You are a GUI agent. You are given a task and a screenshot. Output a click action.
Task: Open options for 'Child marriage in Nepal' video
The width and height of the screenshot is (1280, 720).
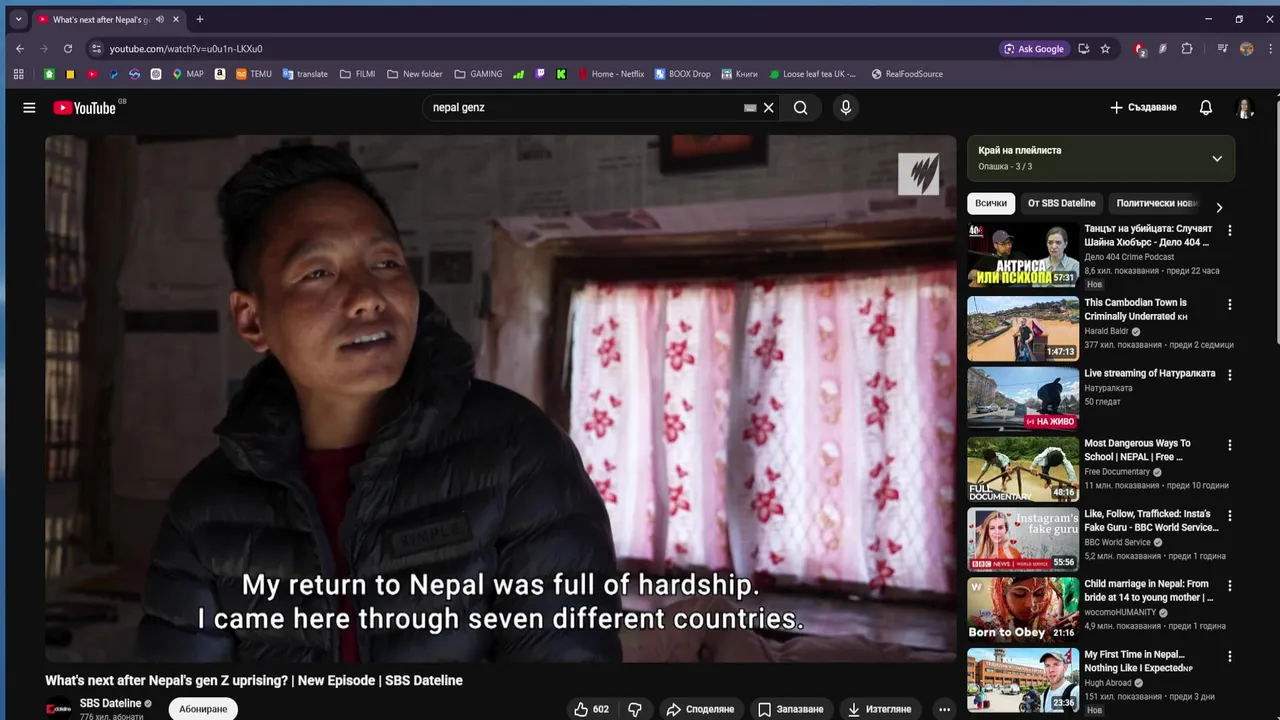tap(1230, 586)
